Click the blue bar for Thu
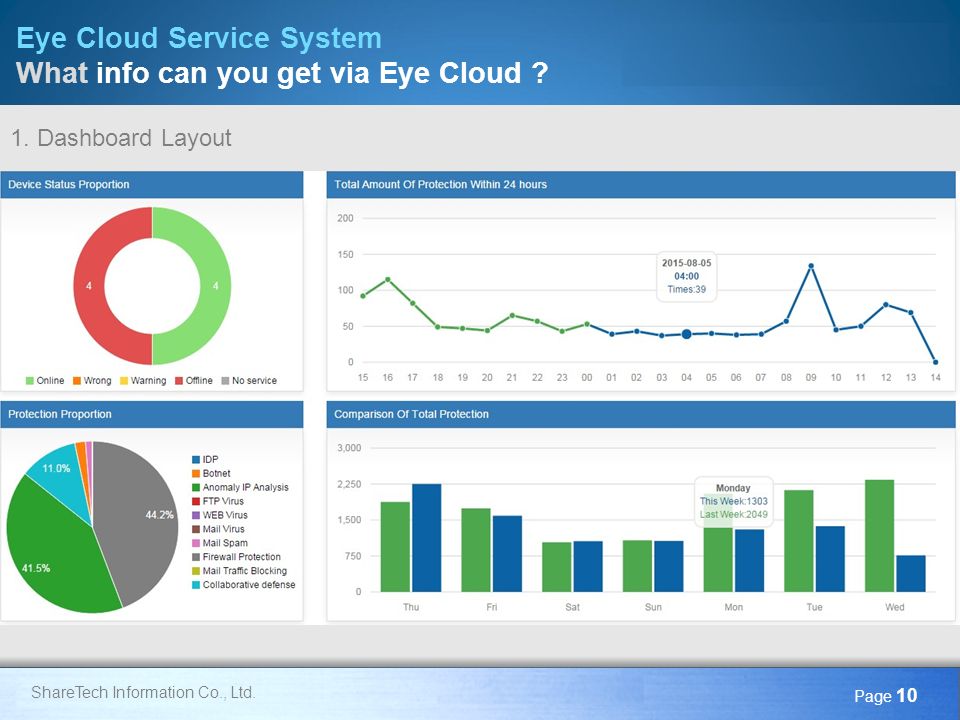Viewport: 960px width, 720px height. (426, 538)
